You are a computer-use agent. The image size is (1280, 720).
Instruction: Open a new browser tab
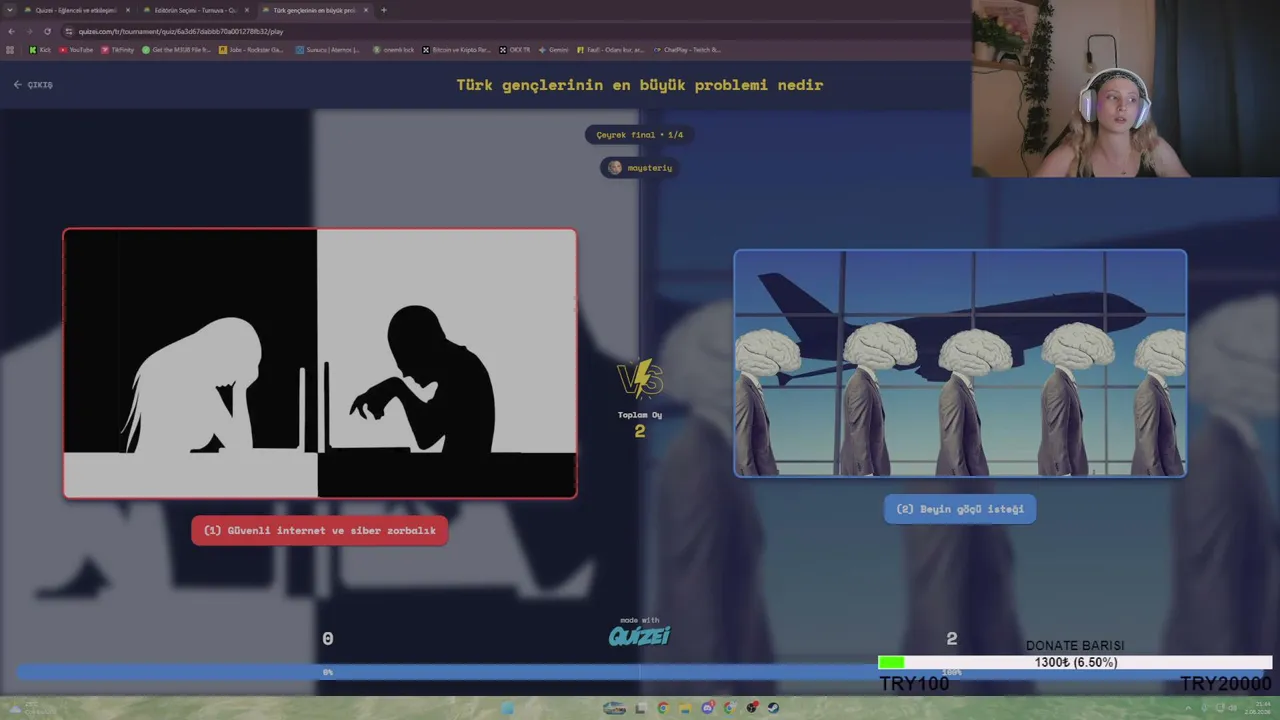(x=384, y=10)
